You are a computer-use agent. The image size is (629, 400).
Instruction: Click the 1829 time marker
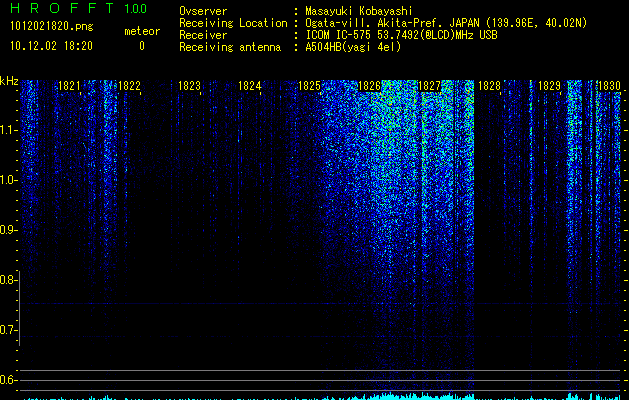click(549, 86)
